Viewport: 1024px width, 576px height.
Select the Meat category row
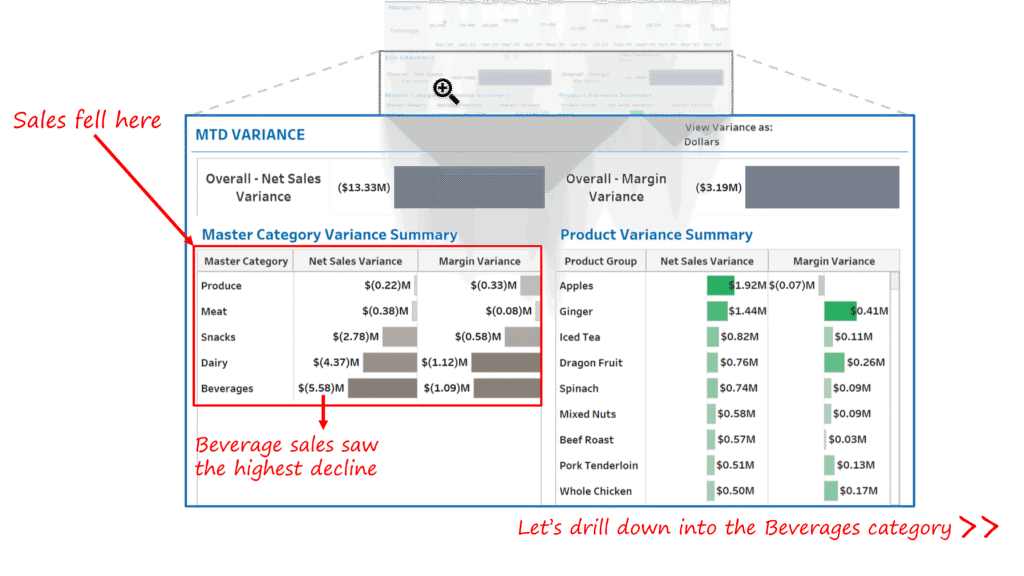369,311
